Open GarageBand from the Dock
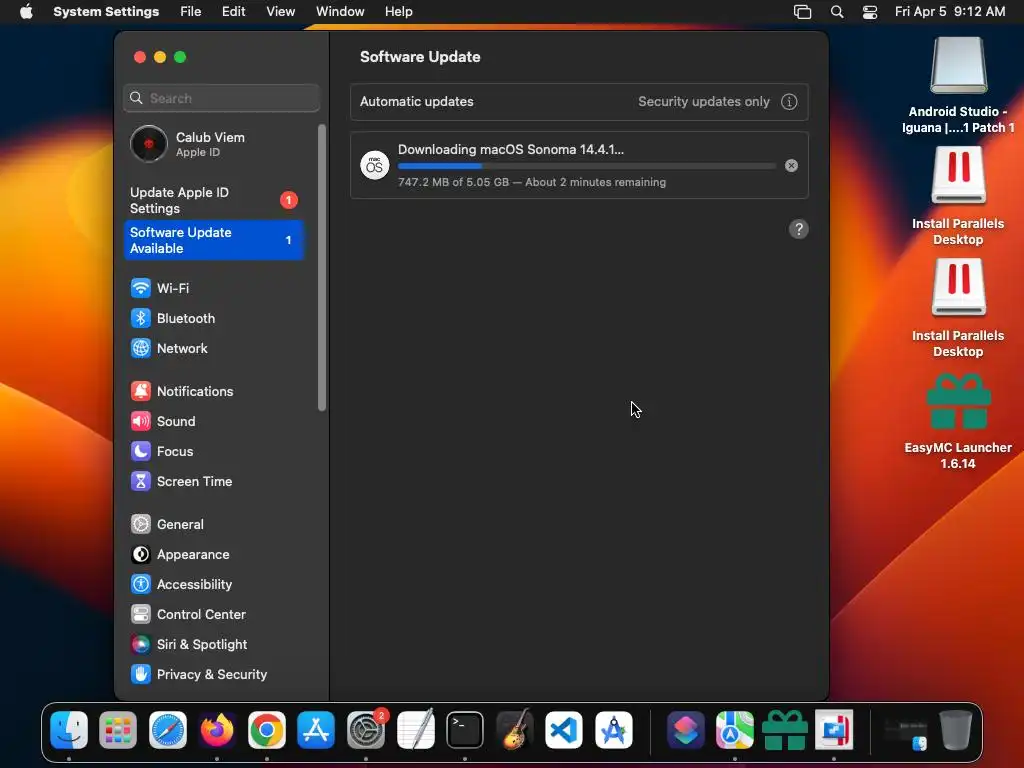Viewport: 1024px width, 768px height. tap(515, 729)
